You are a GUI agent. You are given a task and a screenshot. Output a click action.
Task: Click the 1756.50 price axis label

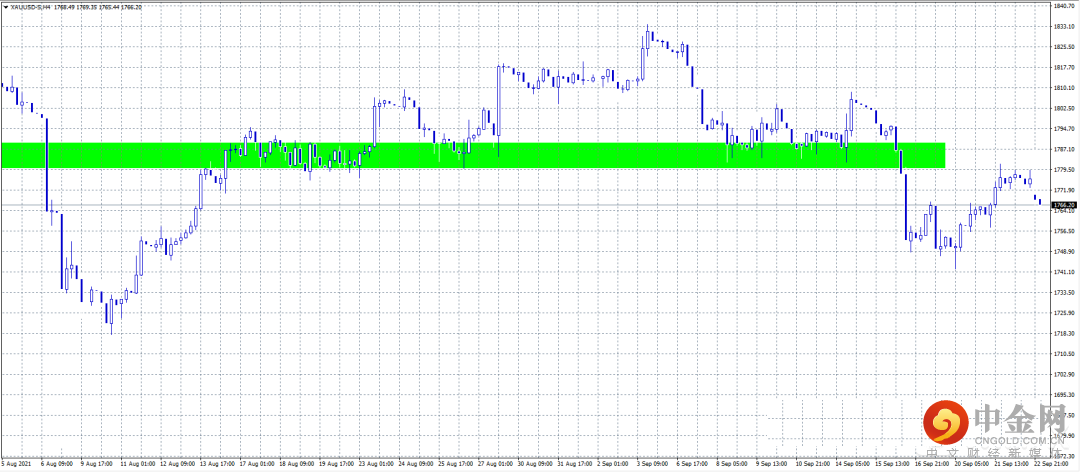point(1065,232)
